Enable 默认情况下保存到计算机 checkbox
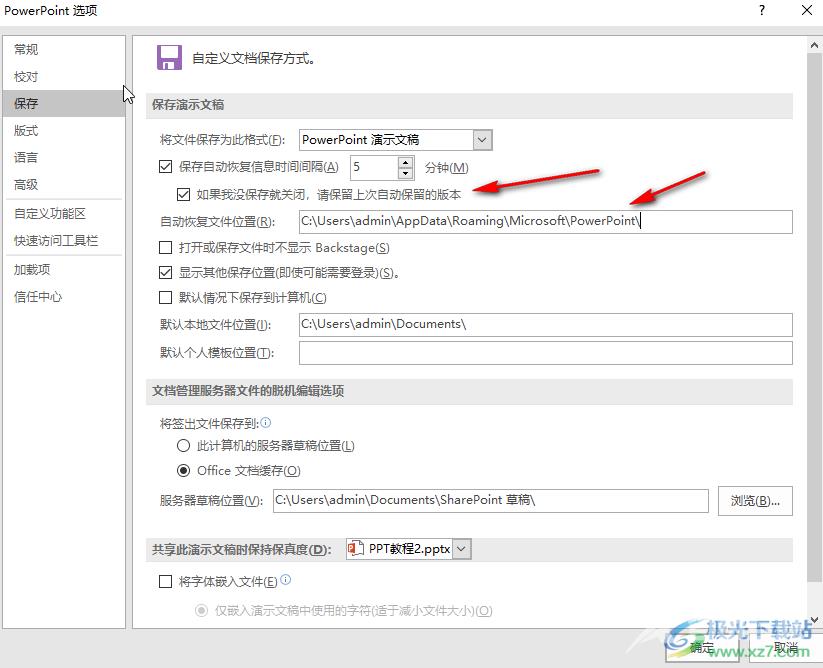This screenshot has width=823, height=668. [x=165, y=298]
